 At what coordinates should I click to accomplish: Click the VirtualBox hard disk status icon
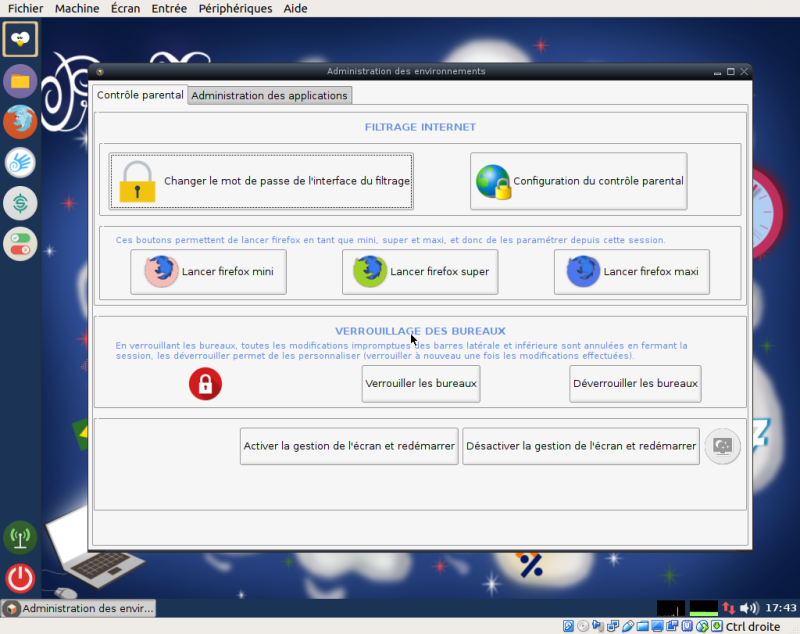coord(568,626)
